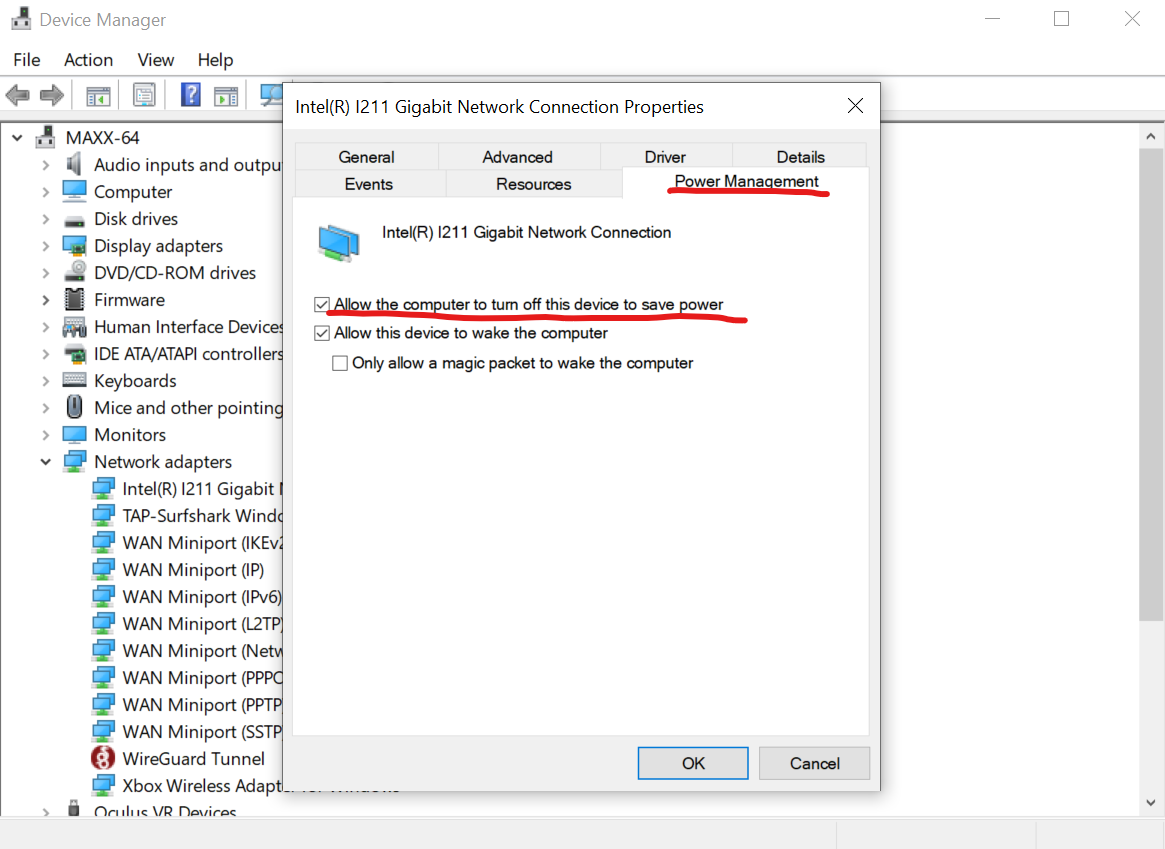Switch to the Events tab
This screenshot has width=1165, height=849.
(369, 184)
